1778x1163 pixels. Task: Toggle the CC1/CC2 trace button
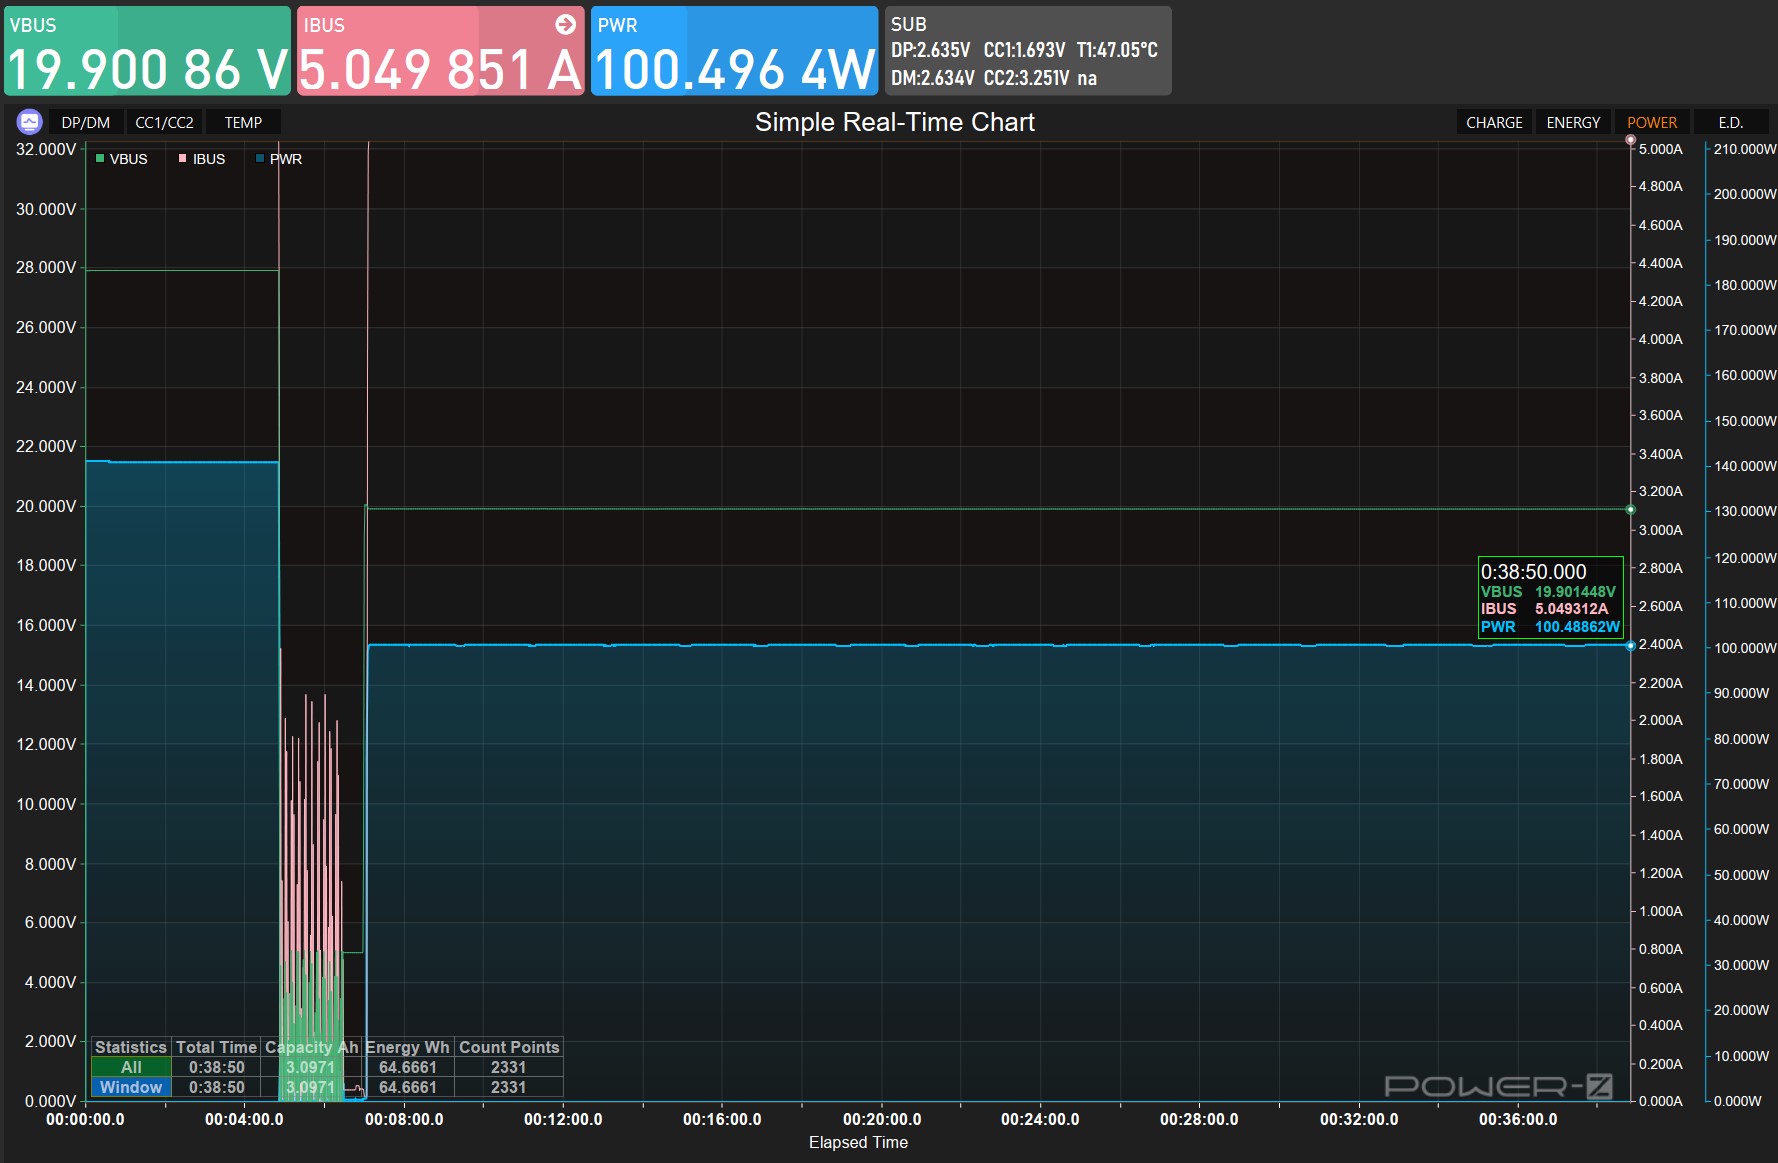point(164,122)
